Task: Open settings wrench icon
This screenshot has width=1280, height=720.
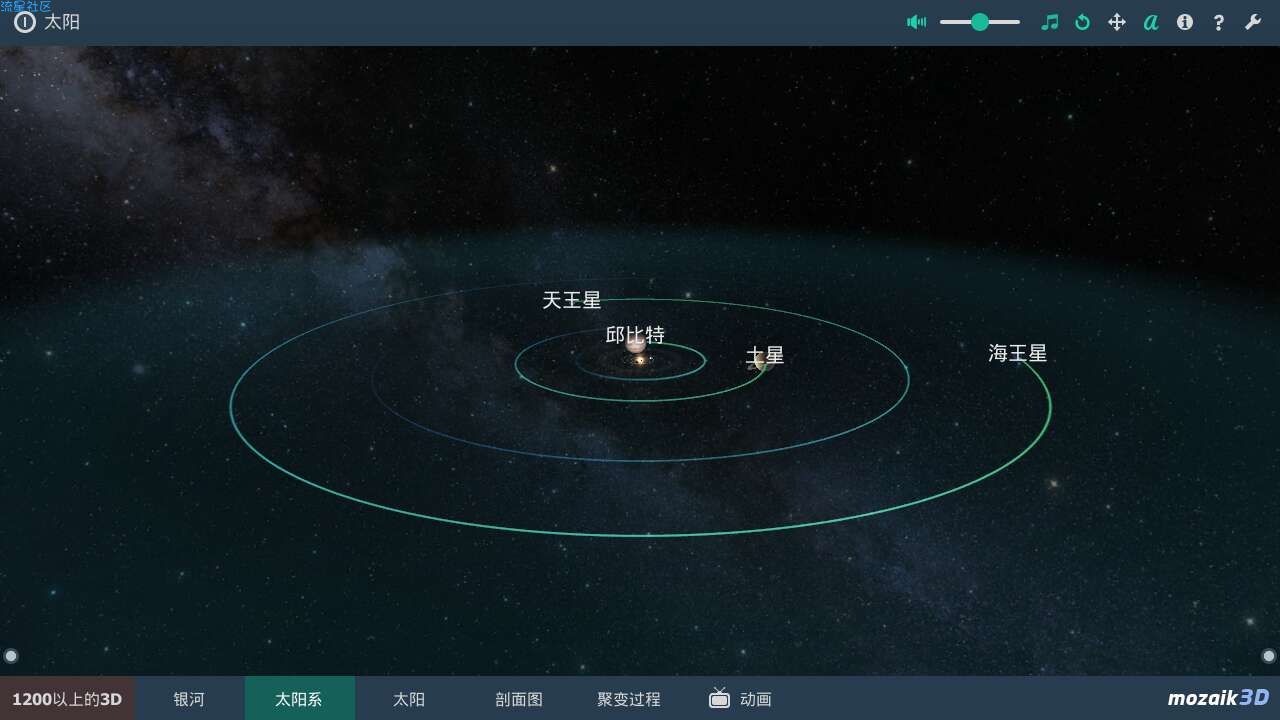Action: (1253, 22)
